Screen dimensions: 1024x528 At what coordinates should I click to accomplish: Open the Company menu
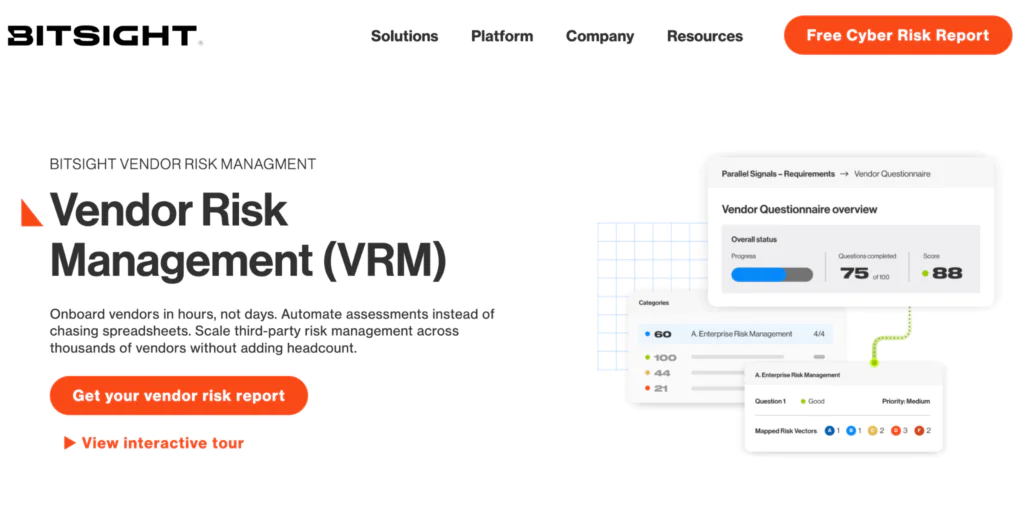click(600, 36)
